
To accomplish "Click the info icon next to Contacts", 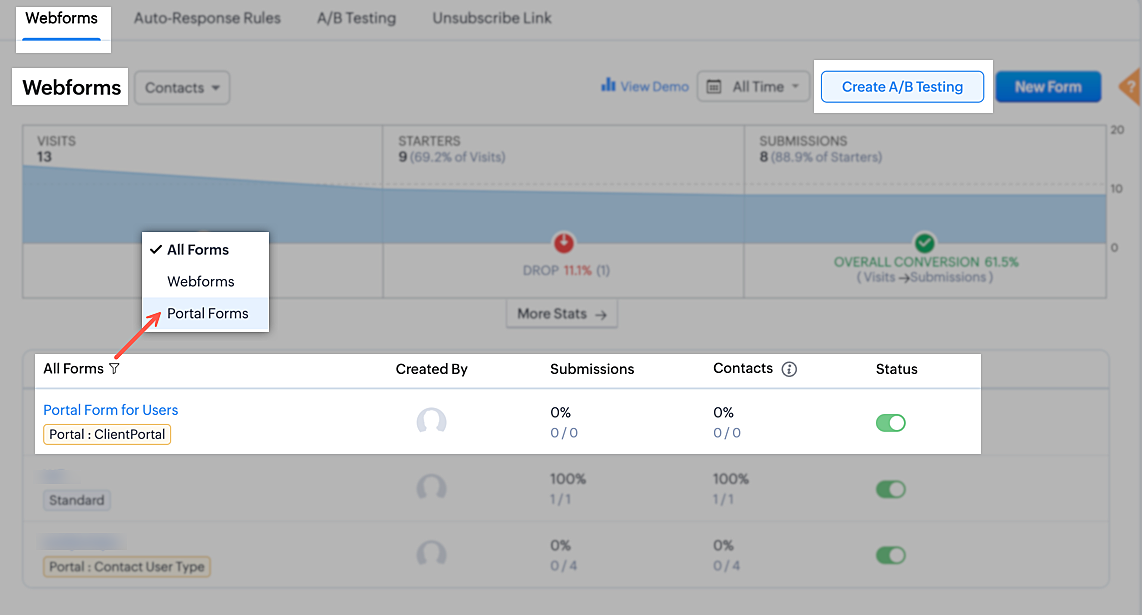I will pyautogui.click(x=789, y=369).
